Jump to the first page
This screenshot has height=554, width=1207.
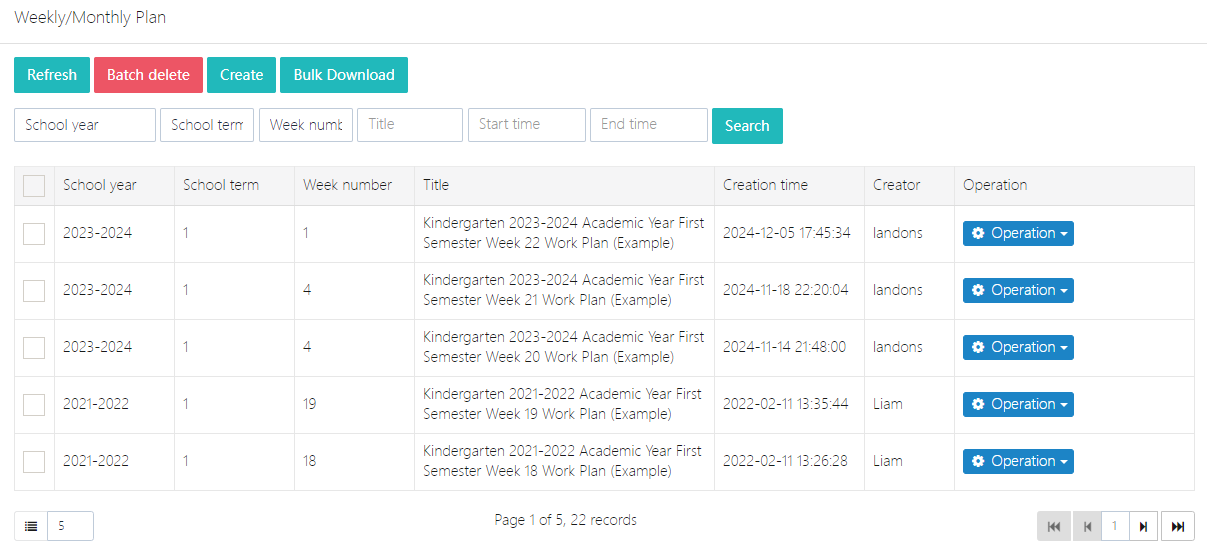[x=1053, y=526]
